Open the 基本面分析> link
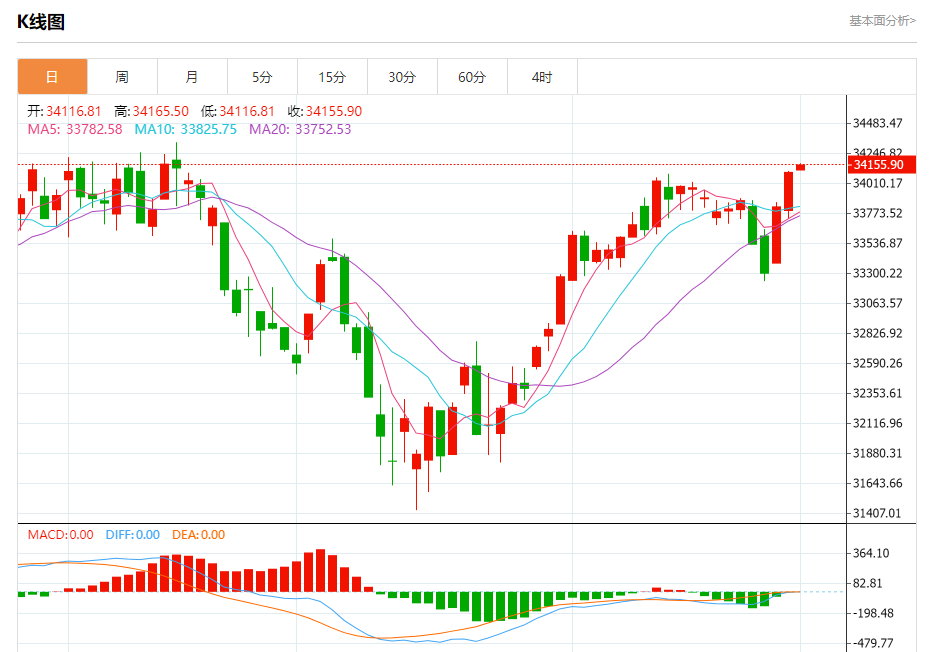The image size is (931, 652). [x=882, y=21]
